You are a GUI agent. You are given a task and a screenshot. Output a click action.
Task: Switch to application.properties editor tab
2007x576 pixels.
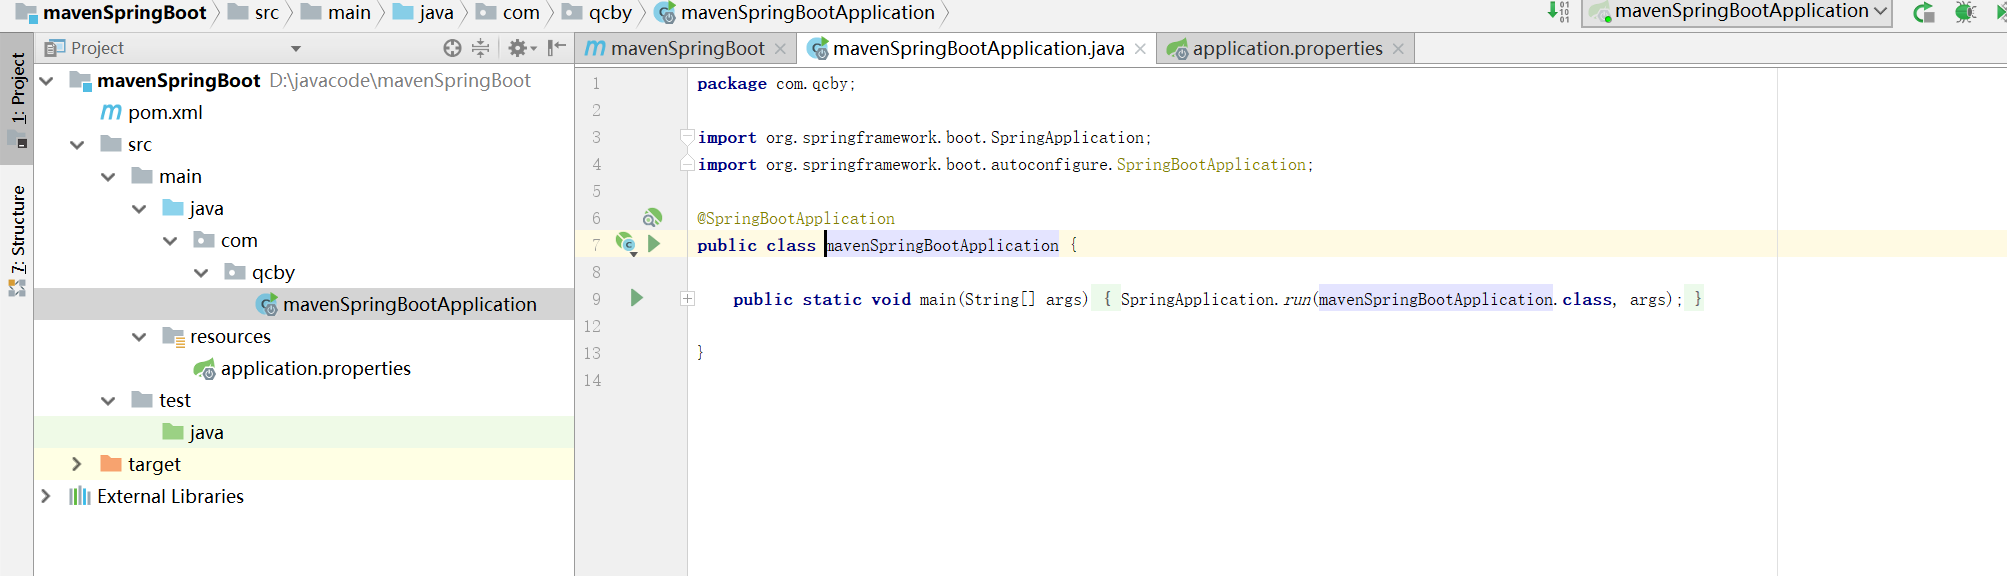[1285, 48]
